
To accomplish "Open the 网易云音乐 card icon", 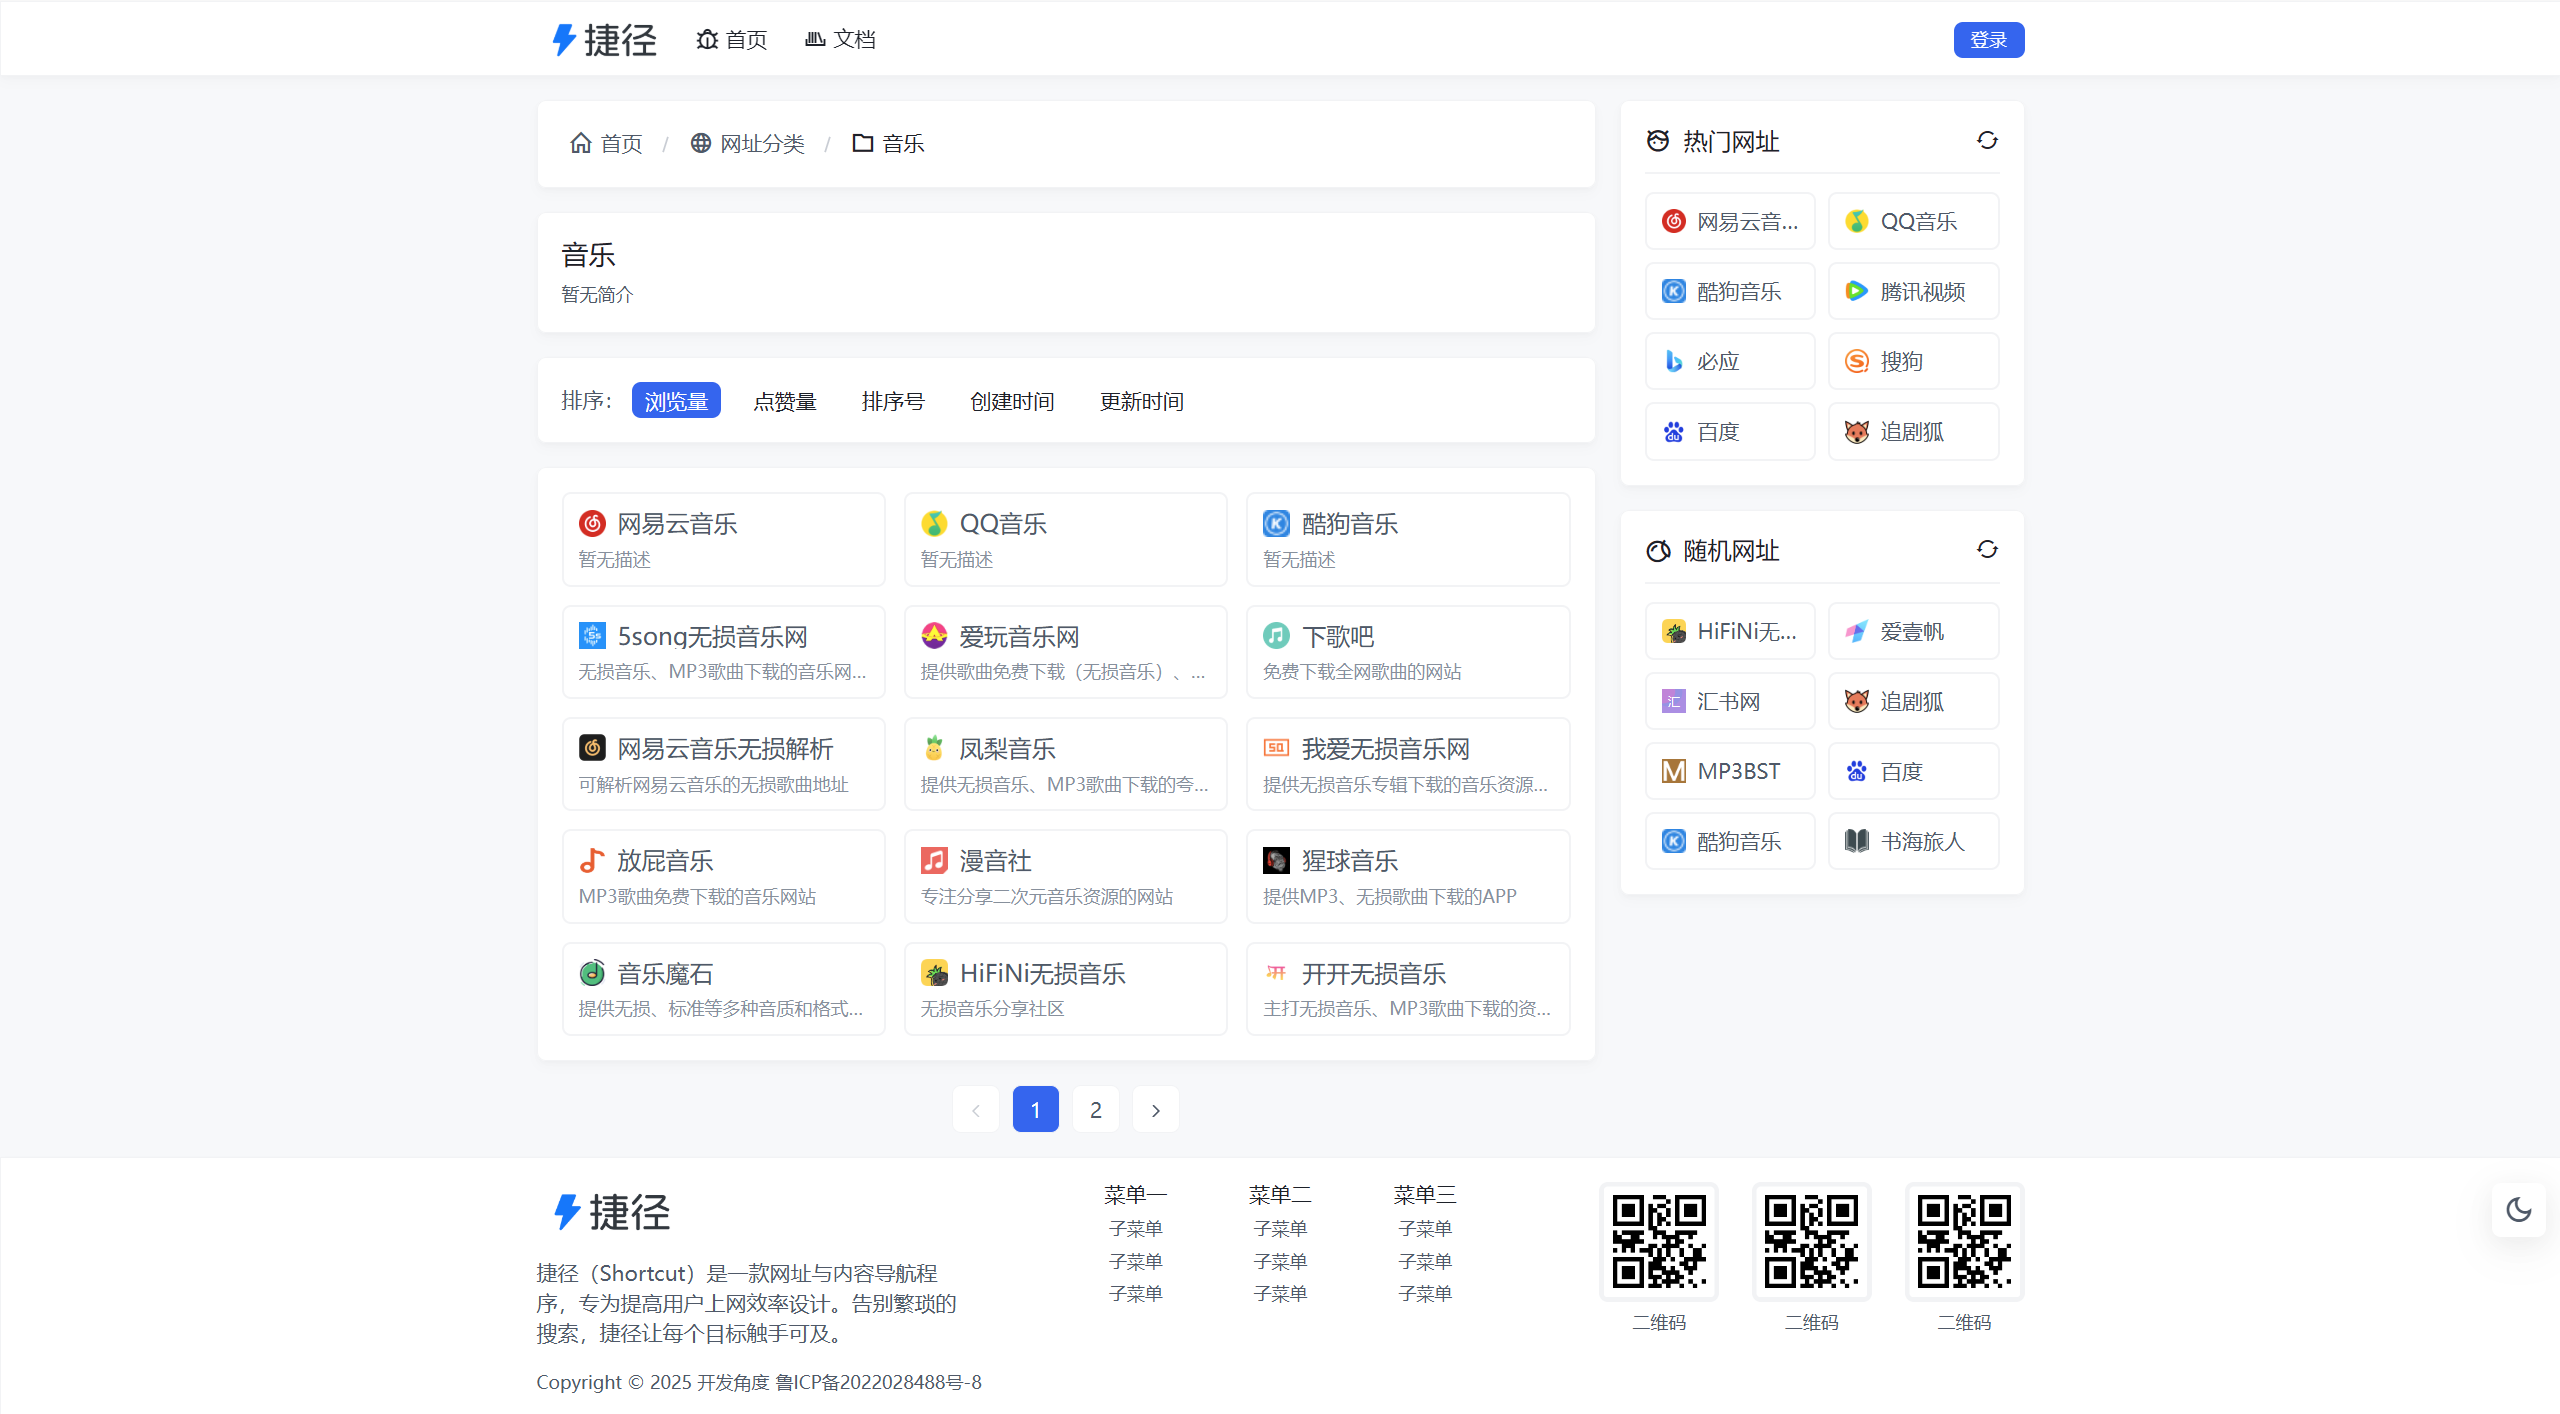I will 592,523.
